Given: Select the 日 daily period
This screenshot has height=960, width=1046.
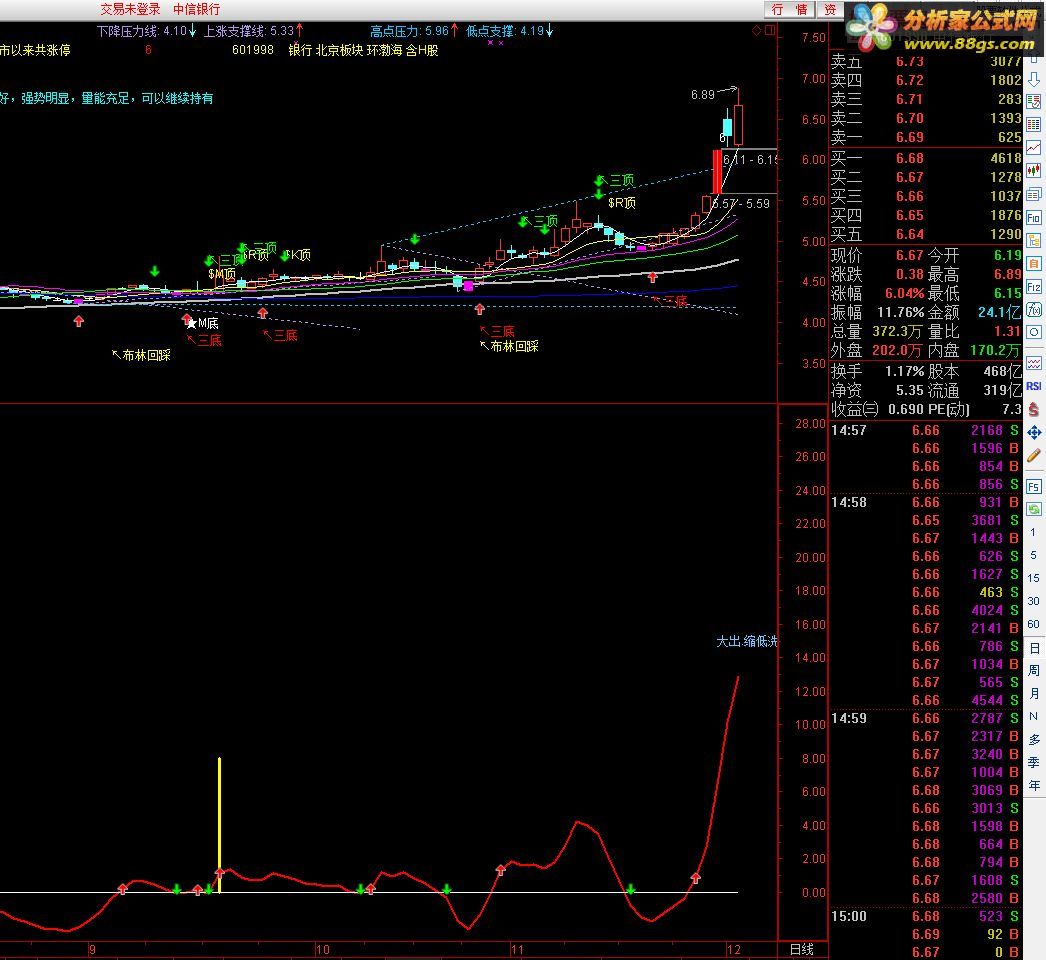Looking at the screenshot, I should (1034, 648).
